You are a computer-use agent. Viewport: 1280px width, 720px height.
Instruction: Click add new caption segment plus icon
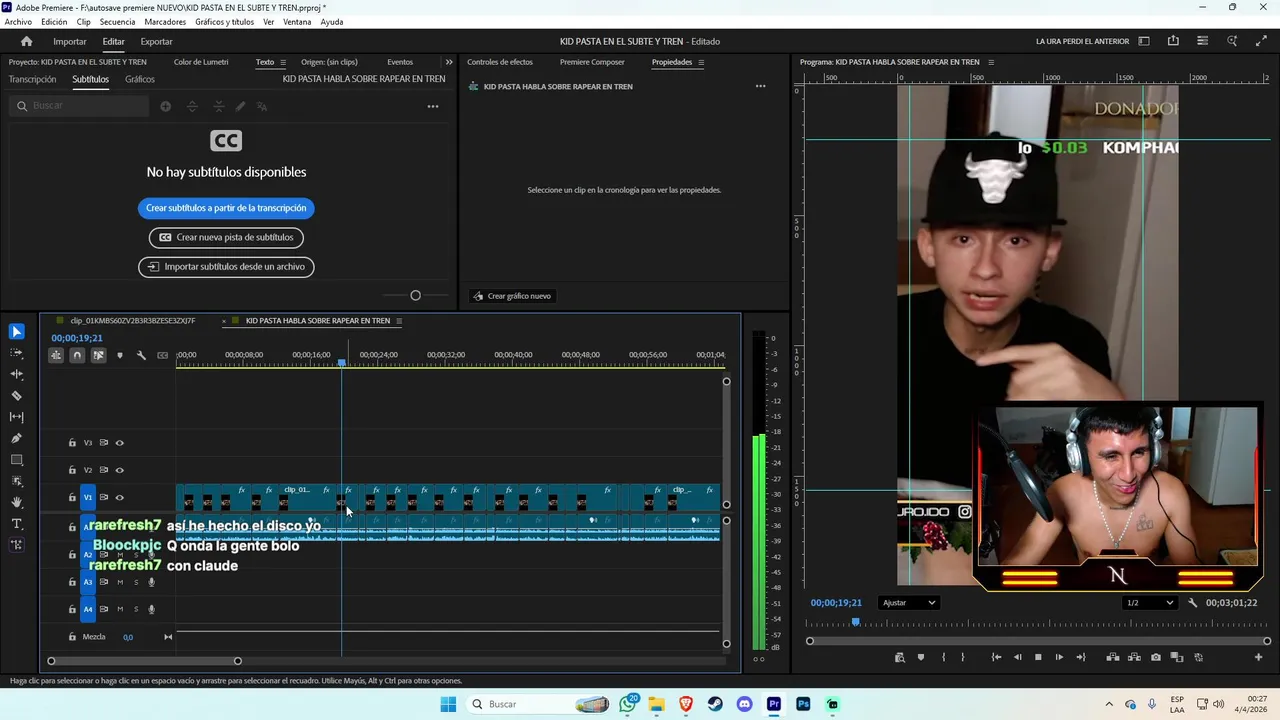point(166,106)
